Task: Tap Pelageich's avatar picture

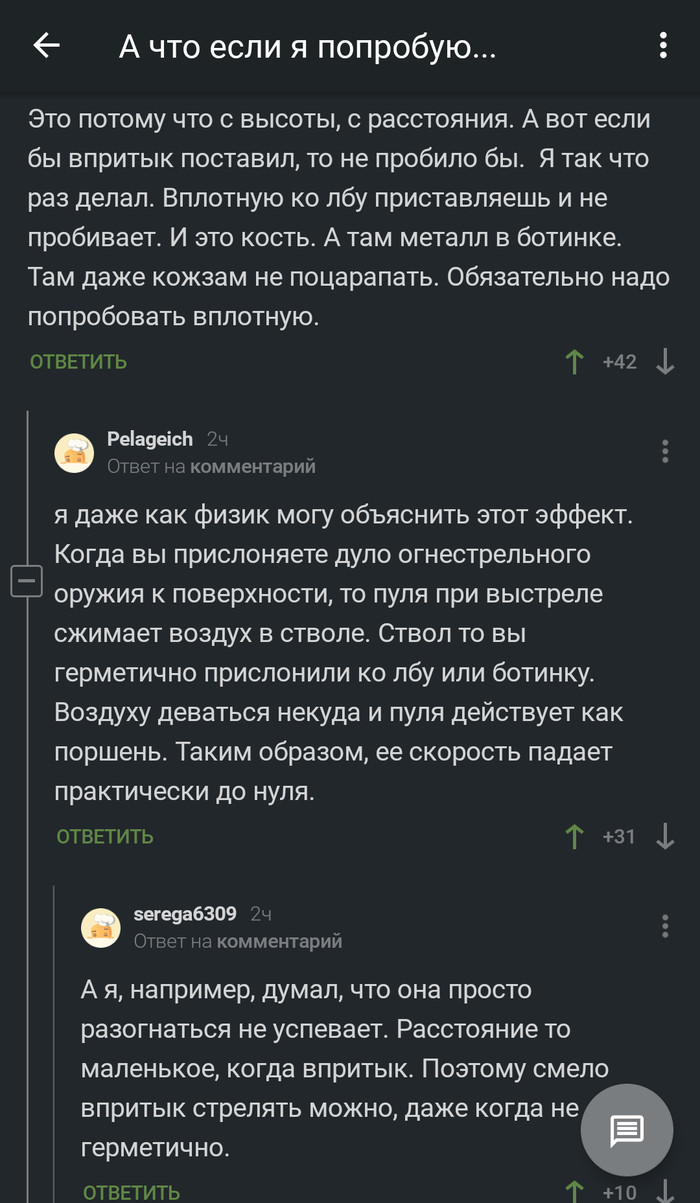Action: [74, 452]
